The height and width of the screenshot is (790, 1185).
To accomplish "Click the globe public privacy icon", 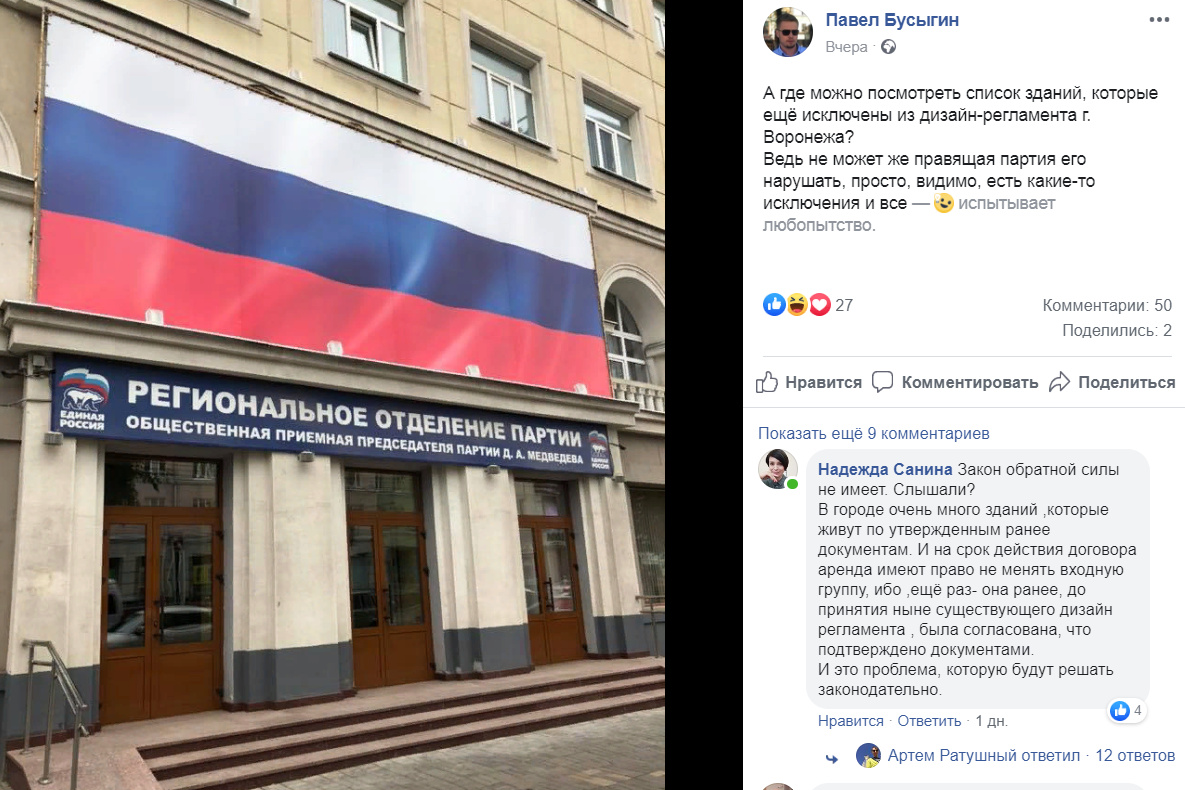I will (889, 47).
